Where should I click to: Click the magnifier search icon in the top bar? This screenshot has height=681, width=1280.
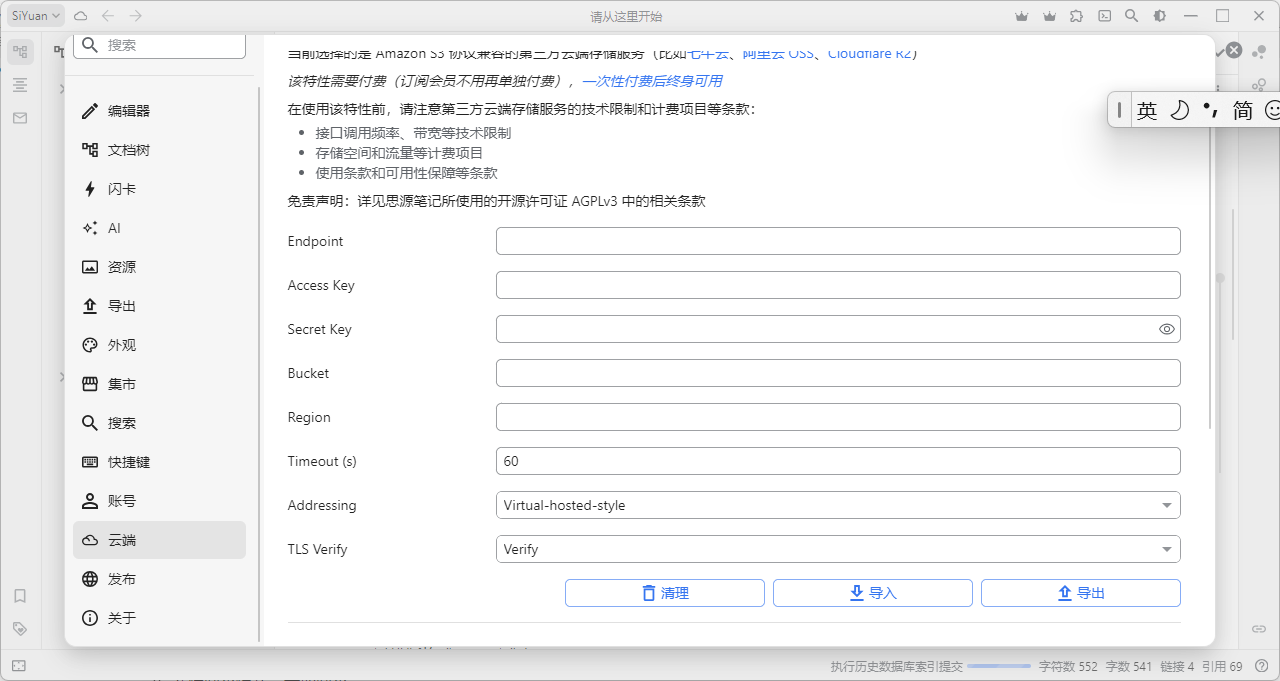point(1131,16)
